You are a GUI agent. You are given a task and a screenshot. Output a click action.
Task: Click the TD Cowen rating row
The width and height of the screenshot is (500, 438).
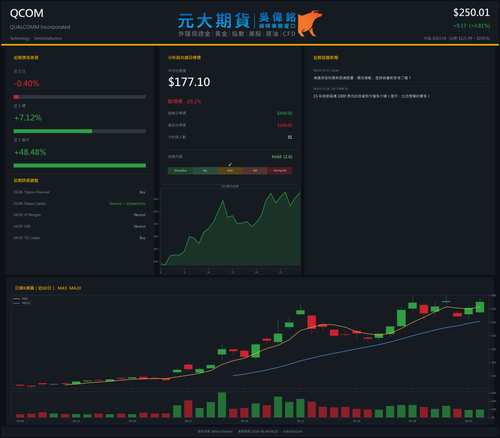[x=80, y=238]
